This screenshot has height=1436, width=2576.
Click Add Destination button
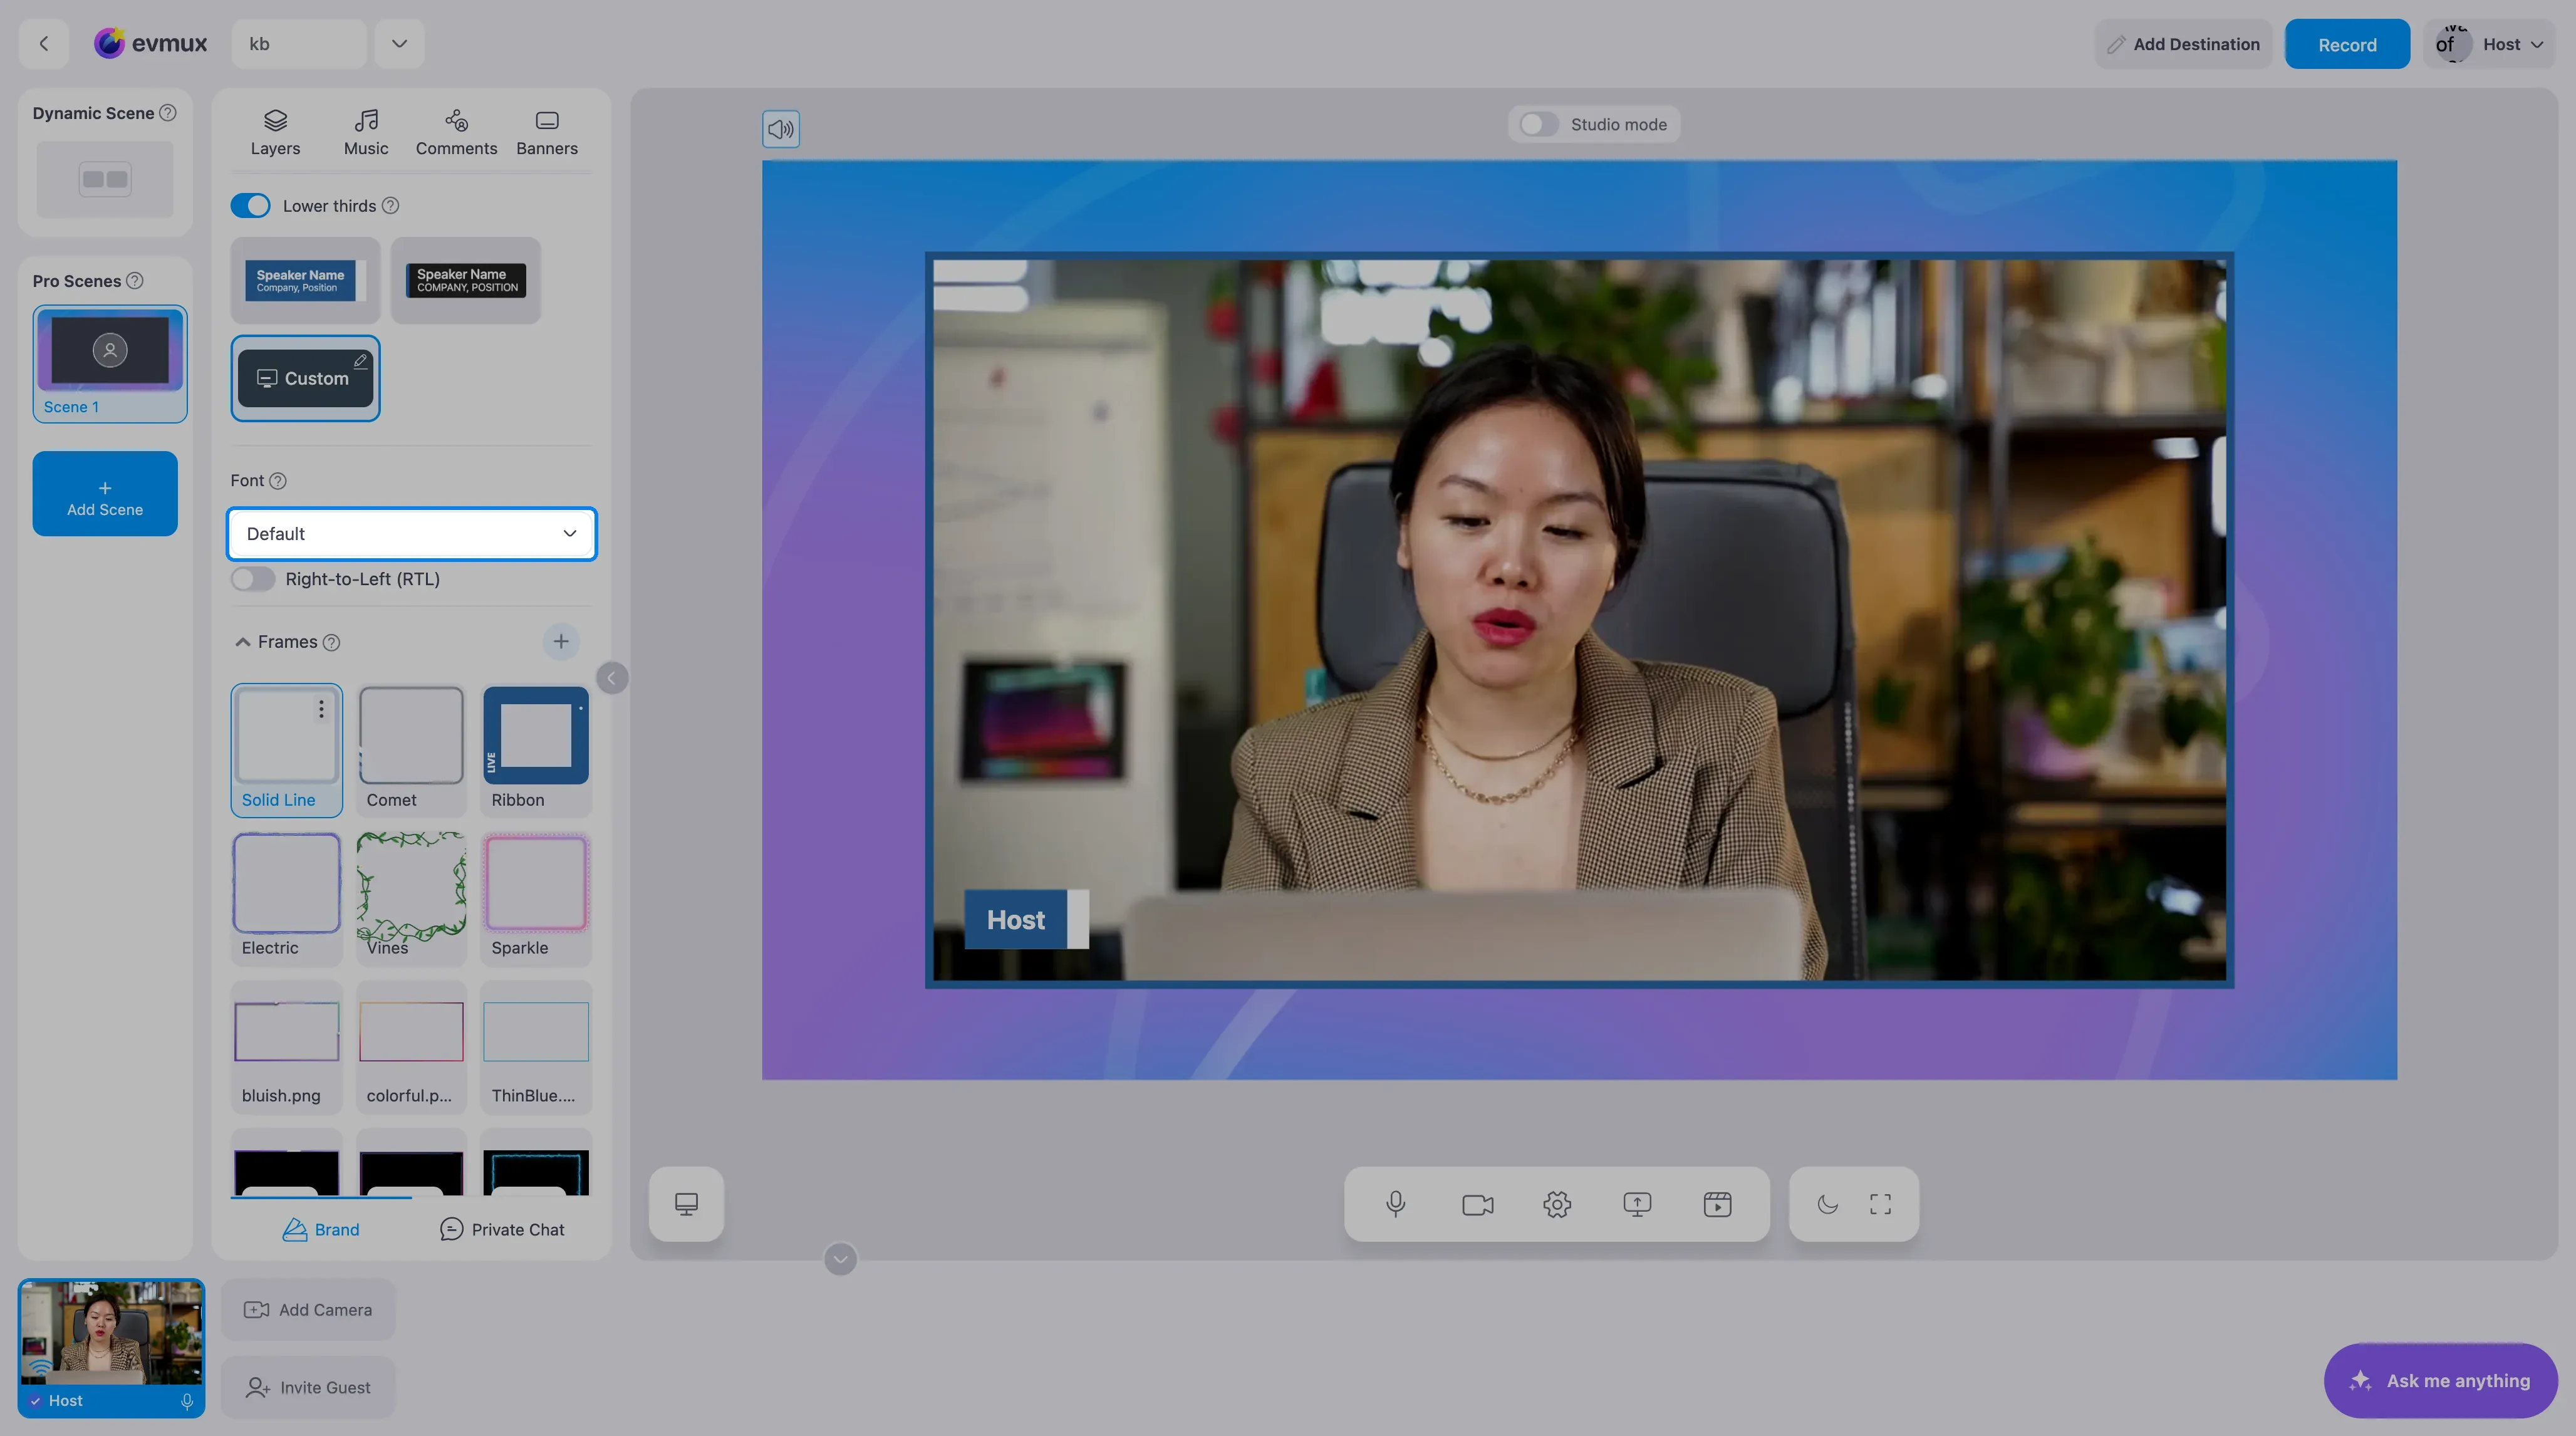[x=2183, y=44]
